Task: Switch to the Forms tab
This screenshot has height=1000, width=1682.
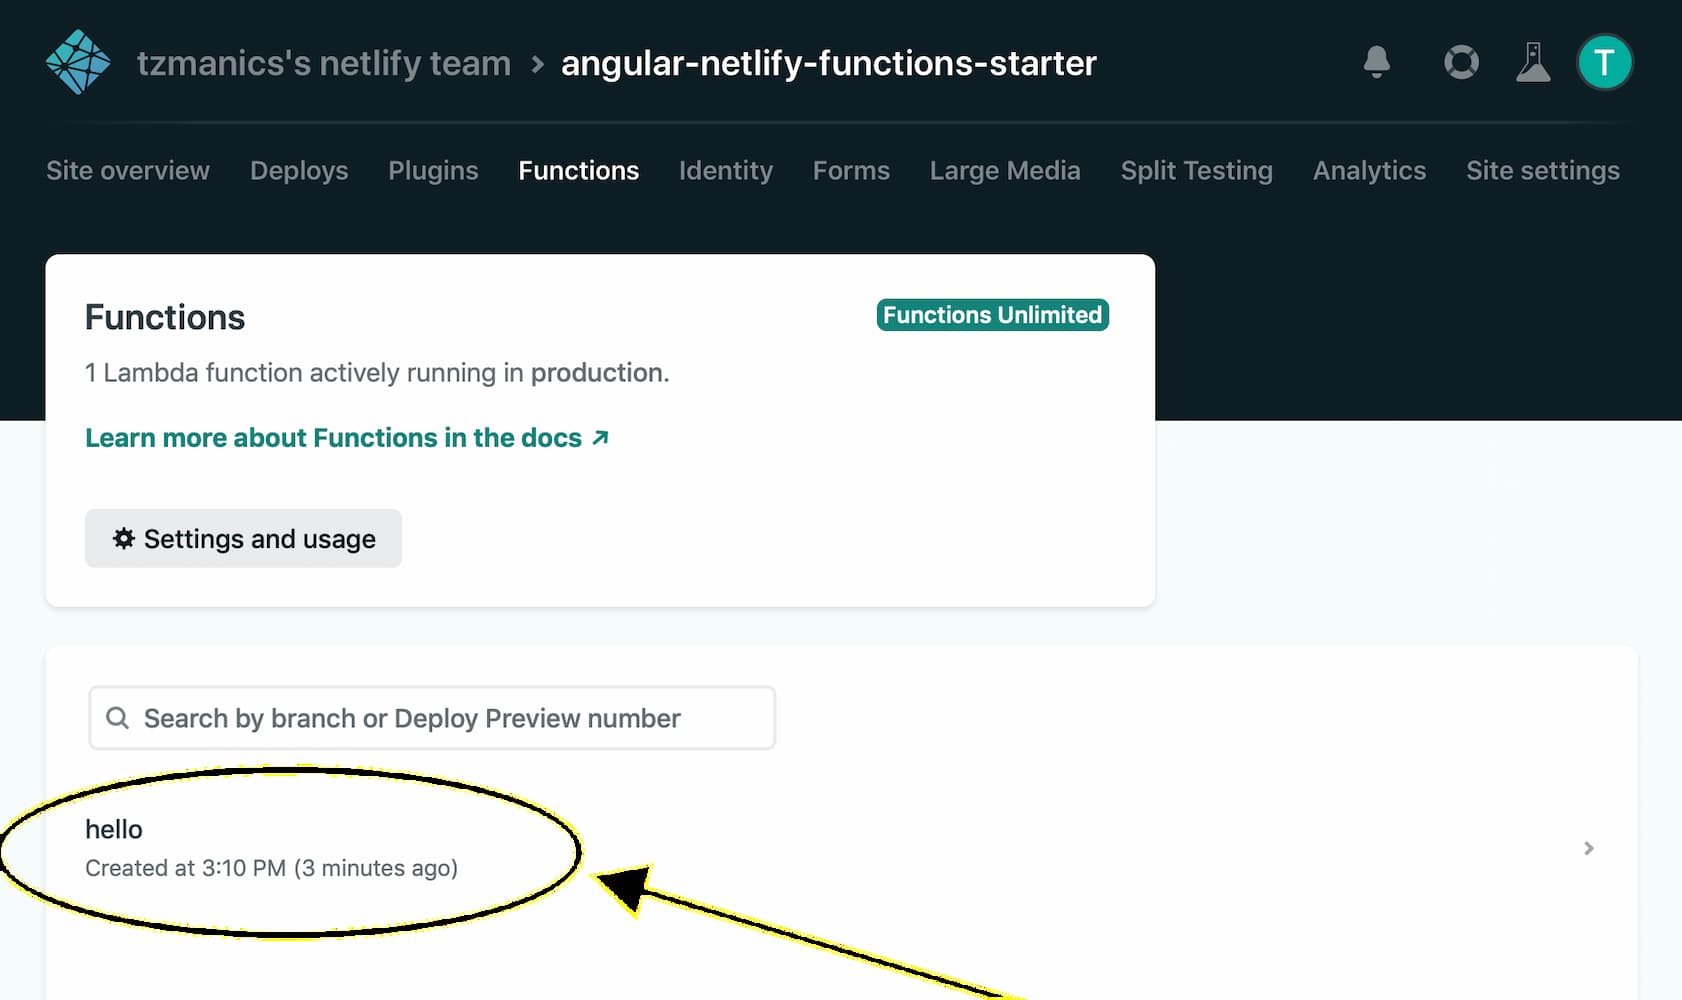Action: 851,170
